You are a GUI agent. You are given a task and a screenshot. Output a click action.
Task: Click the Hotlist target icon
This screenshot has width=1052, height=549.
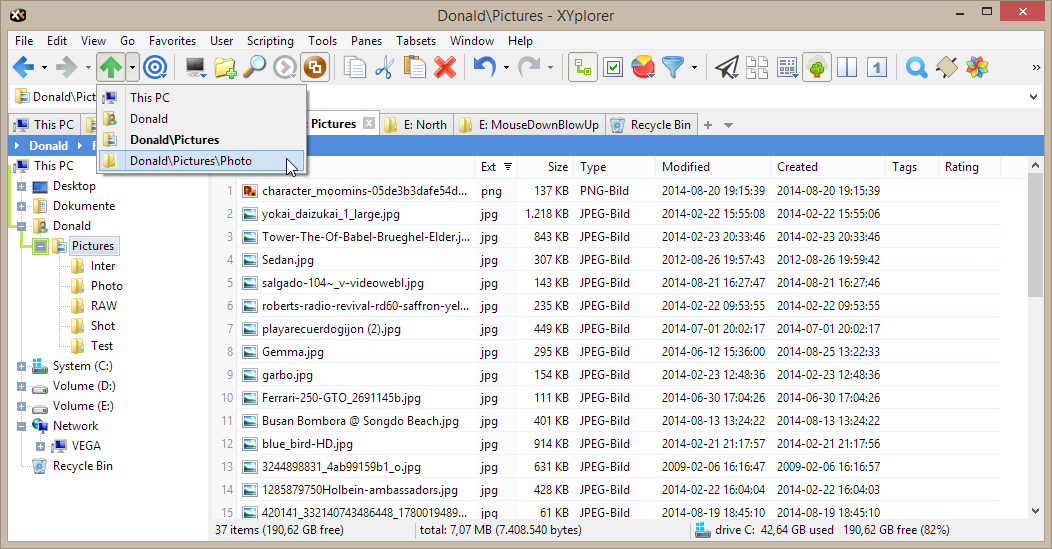[x=155, y=68]
